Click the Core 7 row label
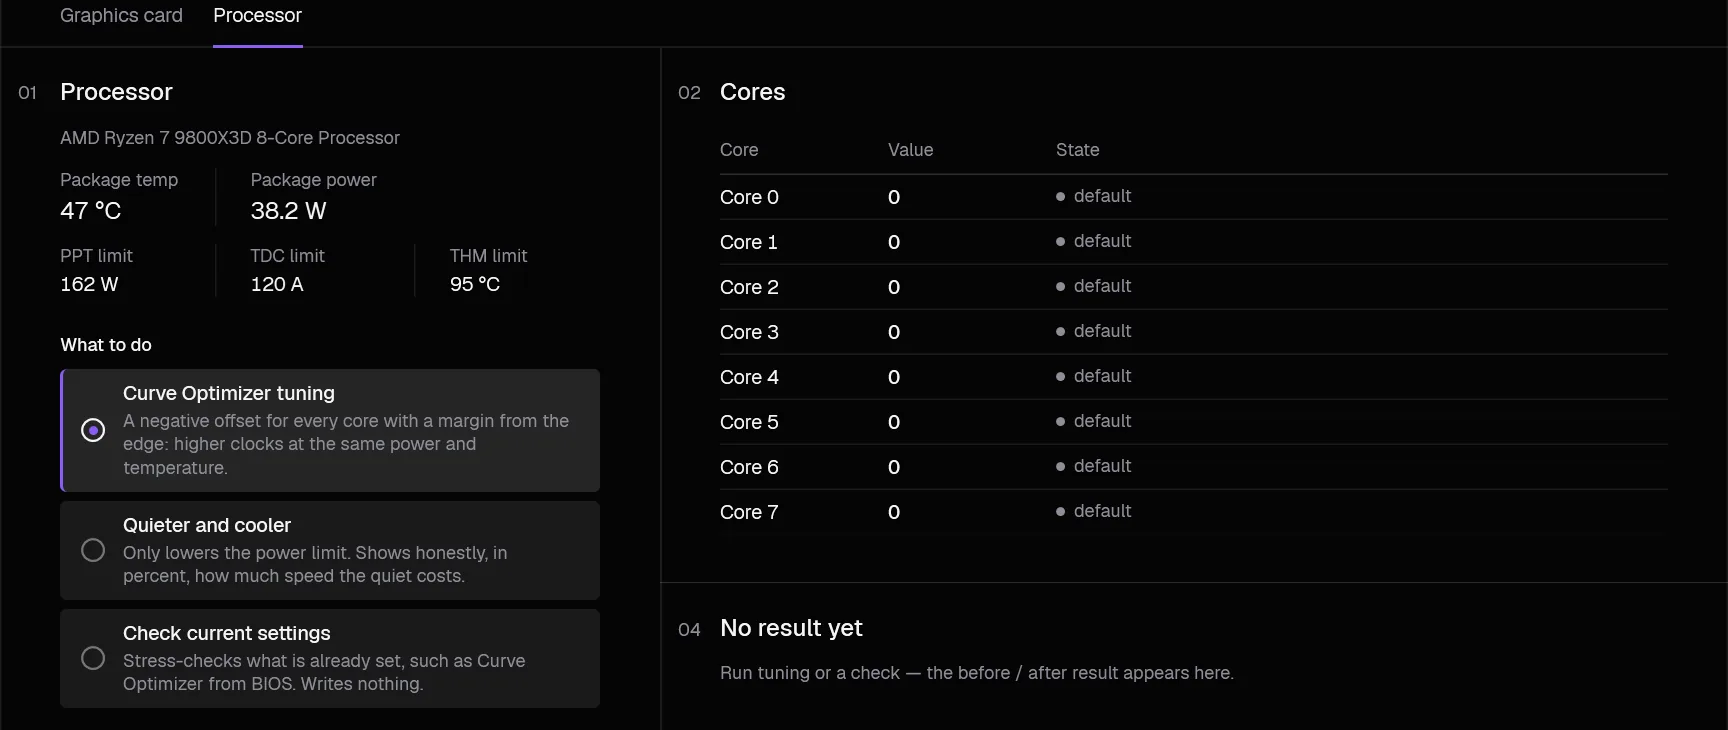1728x730 pixels. 749,512
